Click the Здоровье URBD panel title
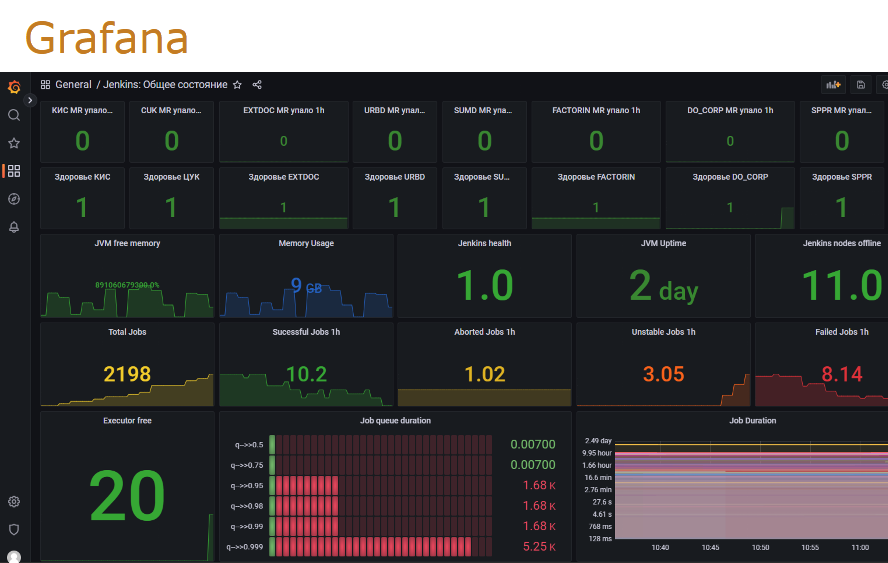 coord(395,177)
